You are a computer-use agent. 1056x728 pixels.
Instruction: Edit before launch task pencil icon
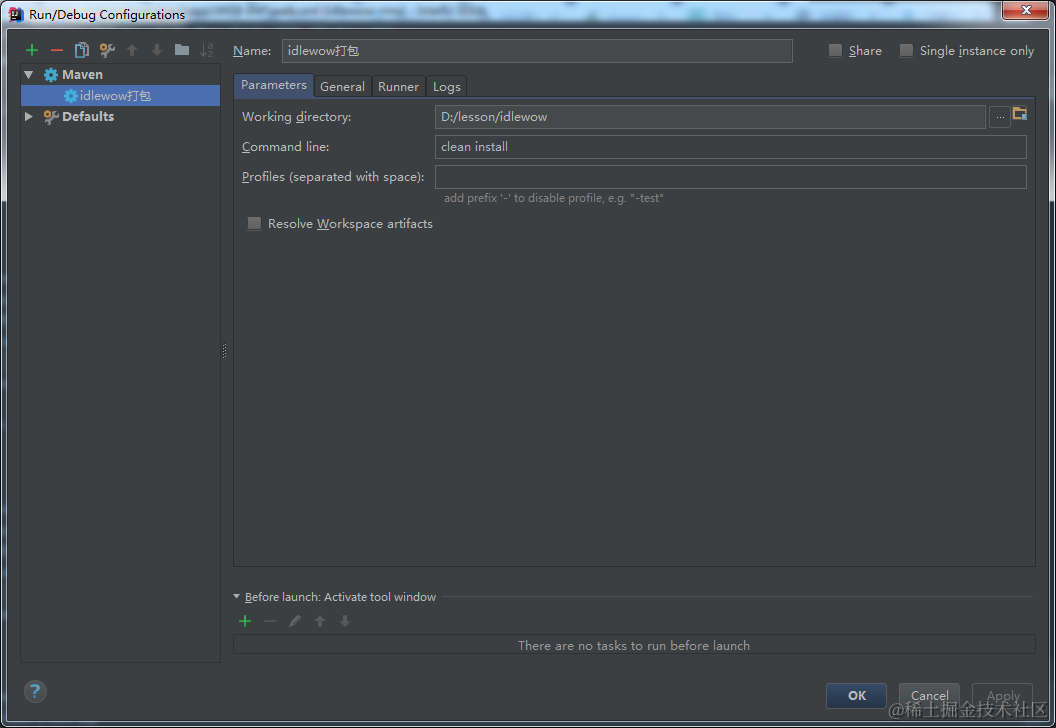295,621
